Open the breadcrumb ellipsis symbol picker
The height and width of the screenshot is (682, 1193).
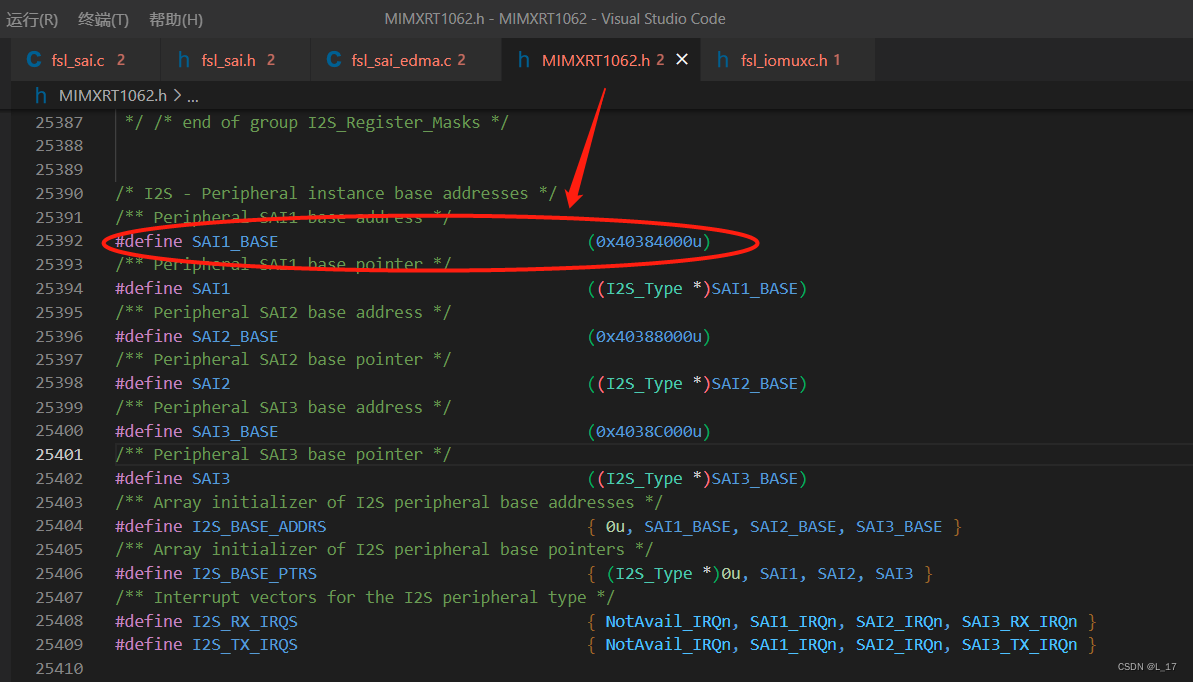[192, 97]
